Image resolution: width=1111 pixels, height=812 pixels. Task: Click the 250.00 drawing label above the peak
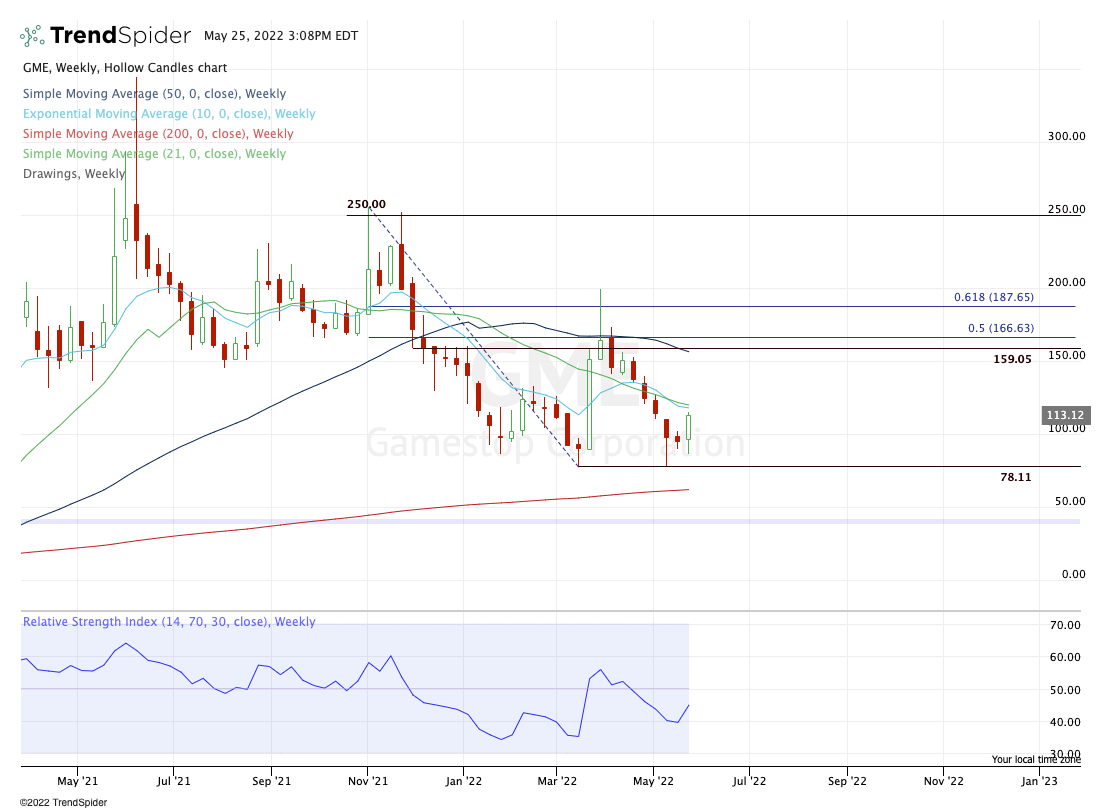[366, 204]
